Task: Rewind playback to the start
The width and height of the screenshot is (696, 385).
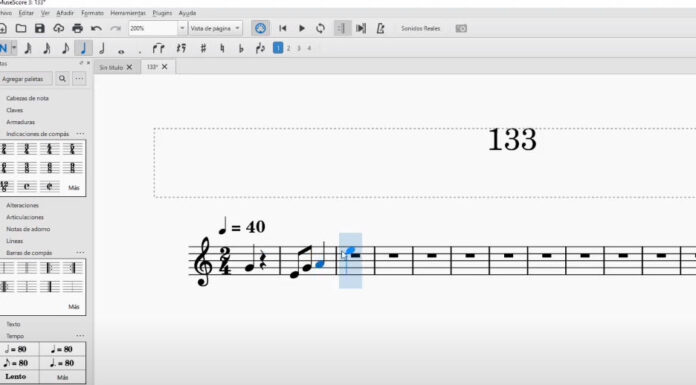Action: tap(282, 28)
